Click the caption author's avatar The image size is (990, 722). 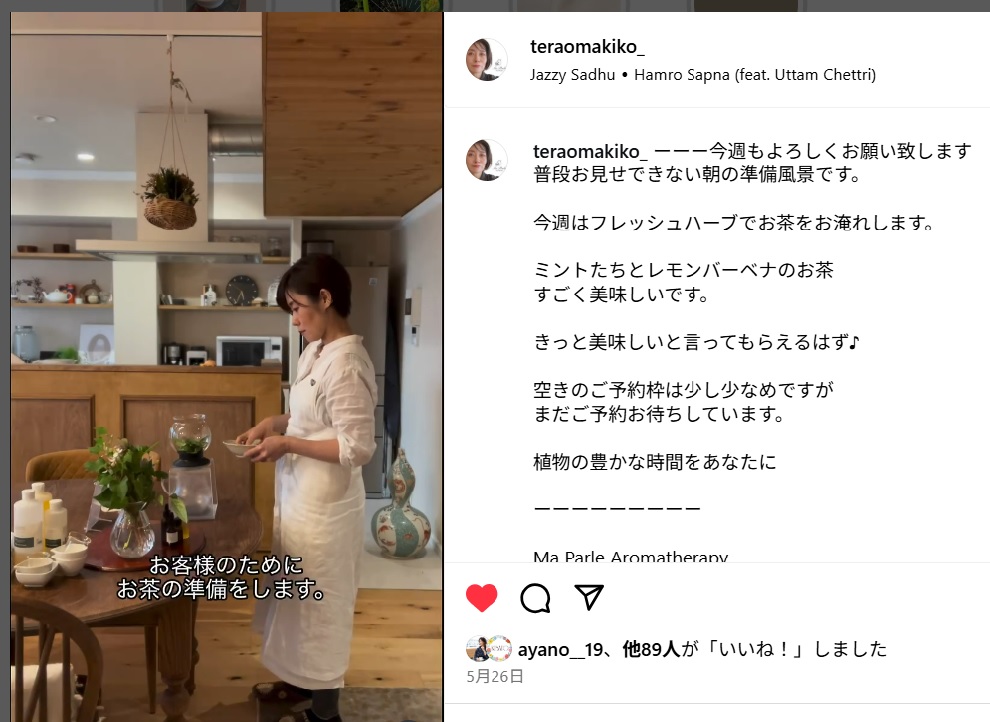486,160
